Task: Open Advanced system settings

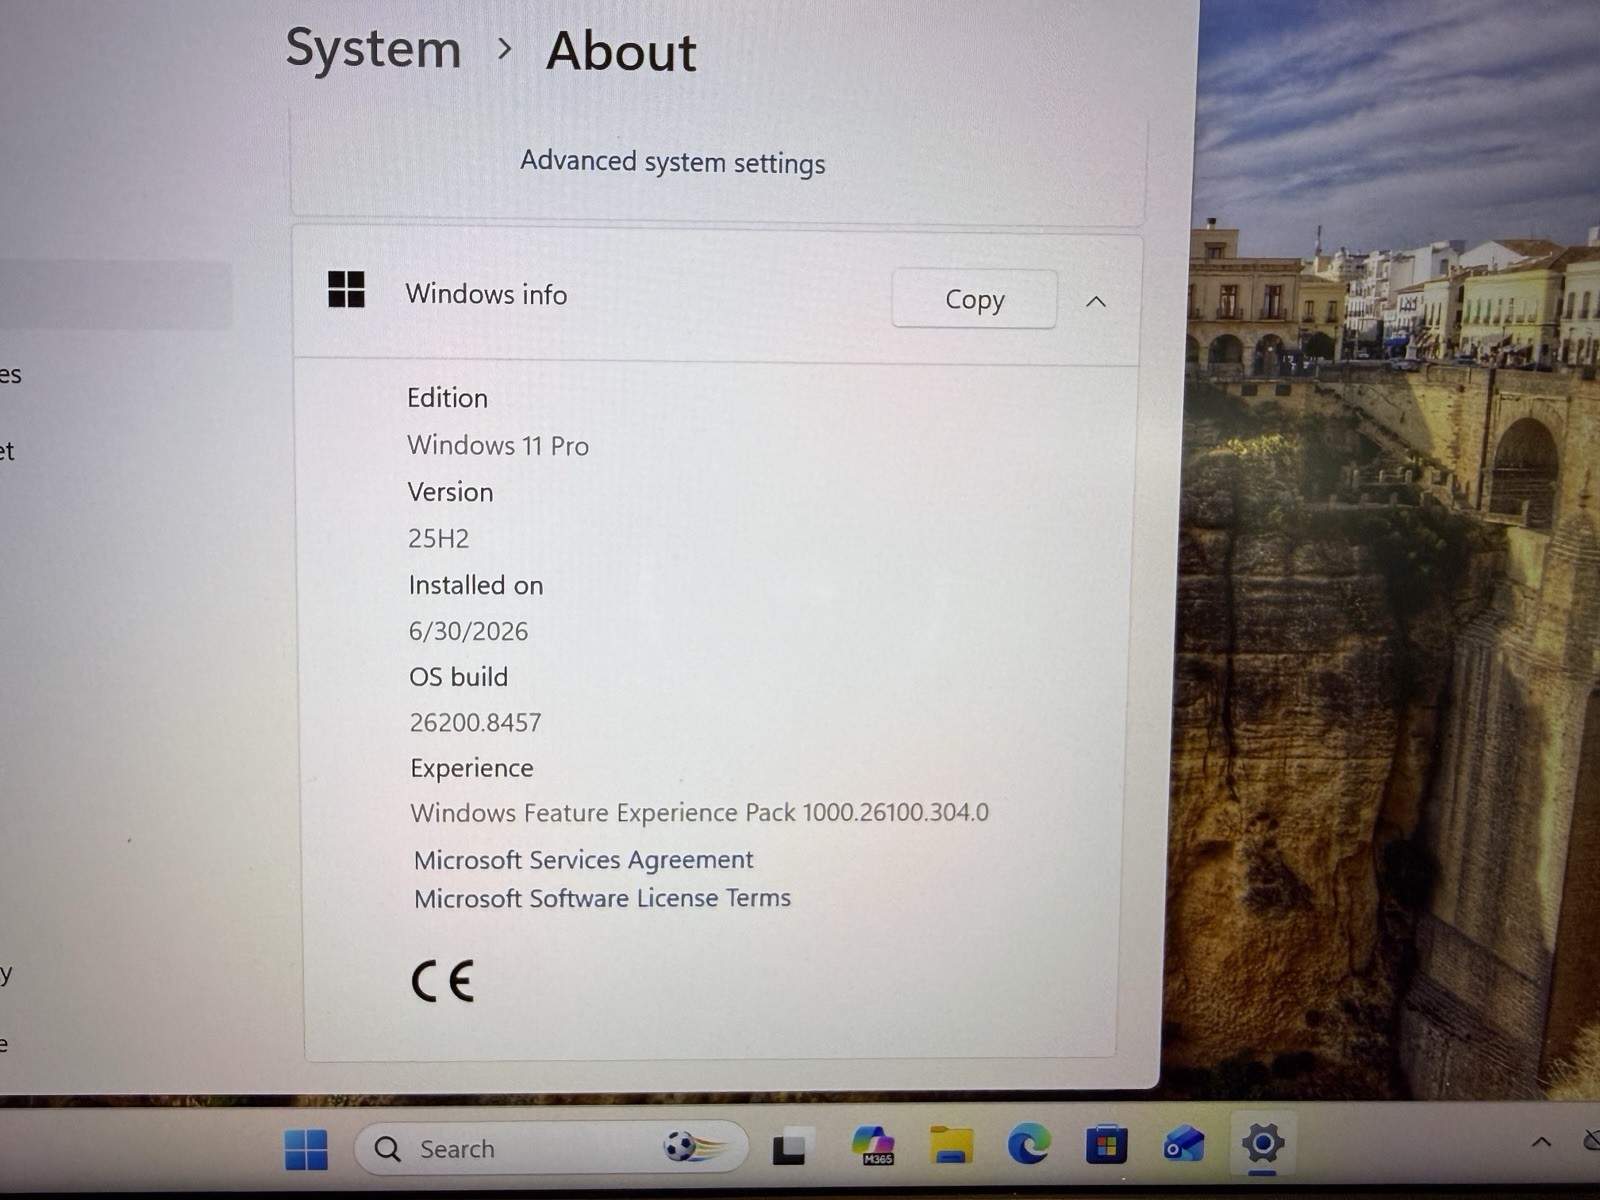Action: pos(672,162)
